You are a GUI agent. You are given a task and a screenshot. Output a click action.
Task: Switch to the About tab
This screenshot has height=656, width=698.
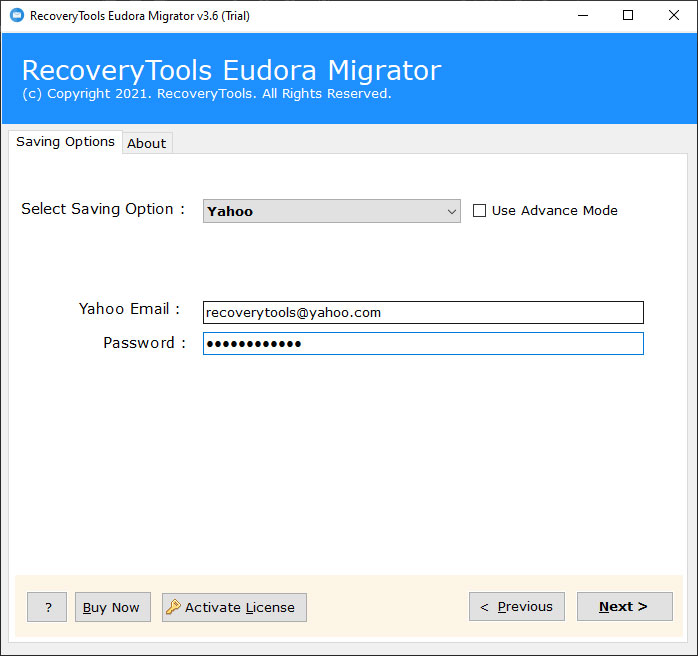coord(146,143)
